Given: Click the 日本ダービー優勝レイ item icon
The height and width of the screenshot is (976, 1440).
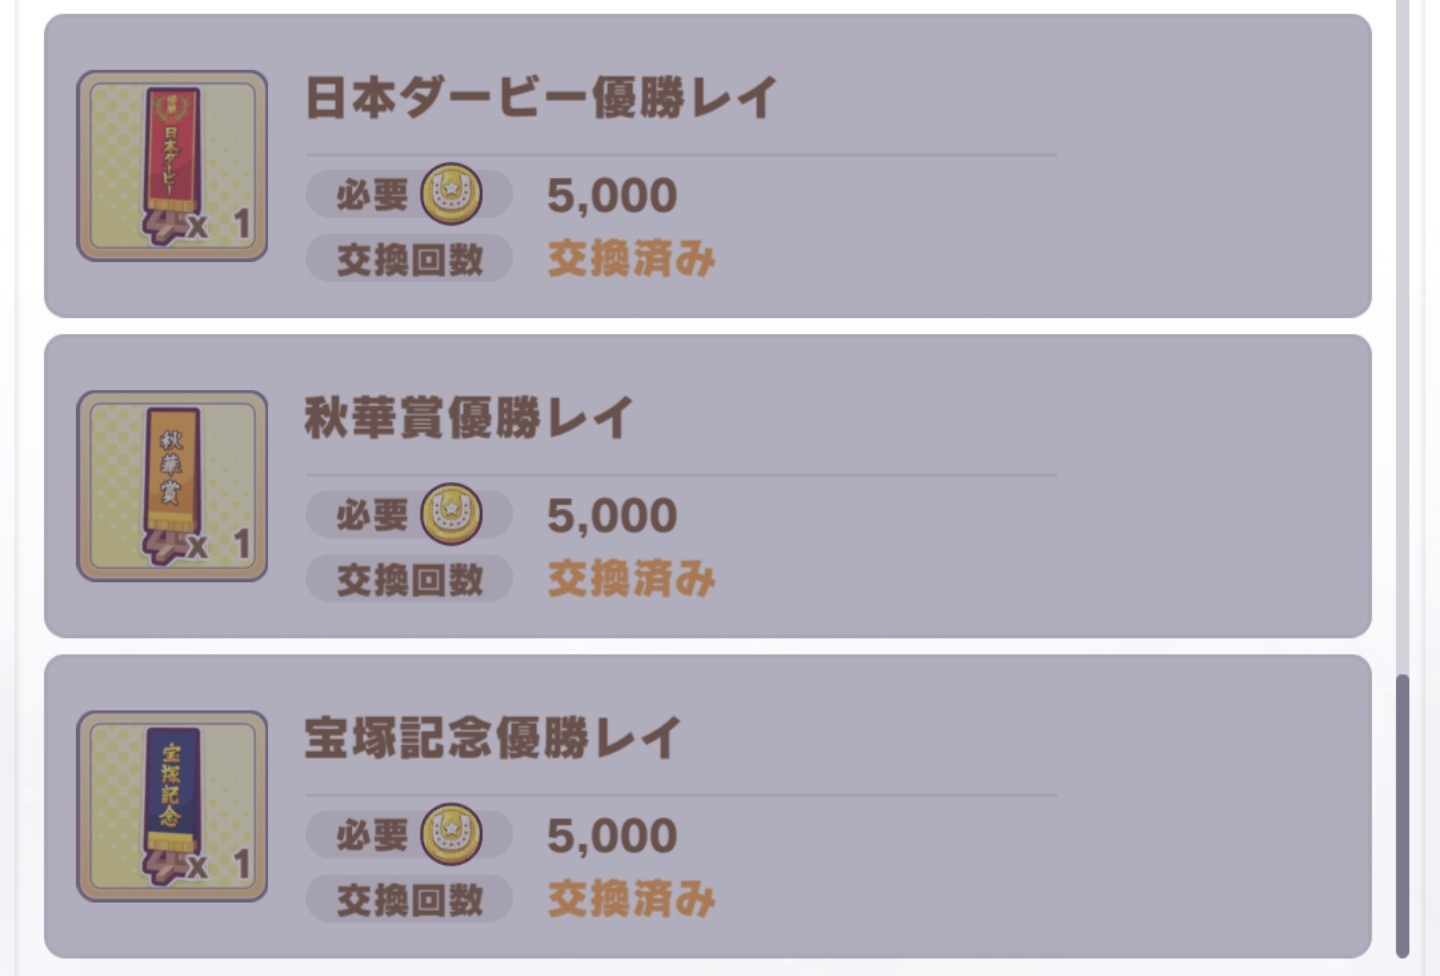Looking at the screenshot, I should 172,166.
